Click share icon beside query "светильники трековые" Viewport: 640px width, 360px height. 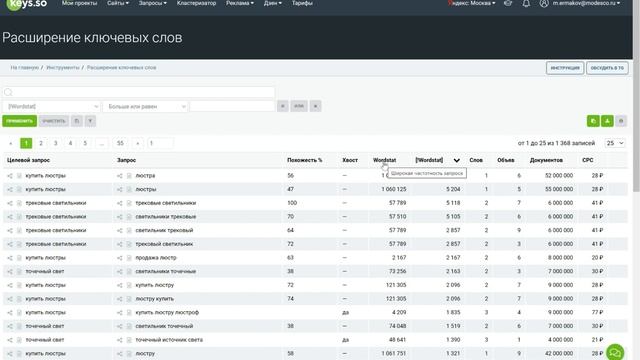point(120,217)
